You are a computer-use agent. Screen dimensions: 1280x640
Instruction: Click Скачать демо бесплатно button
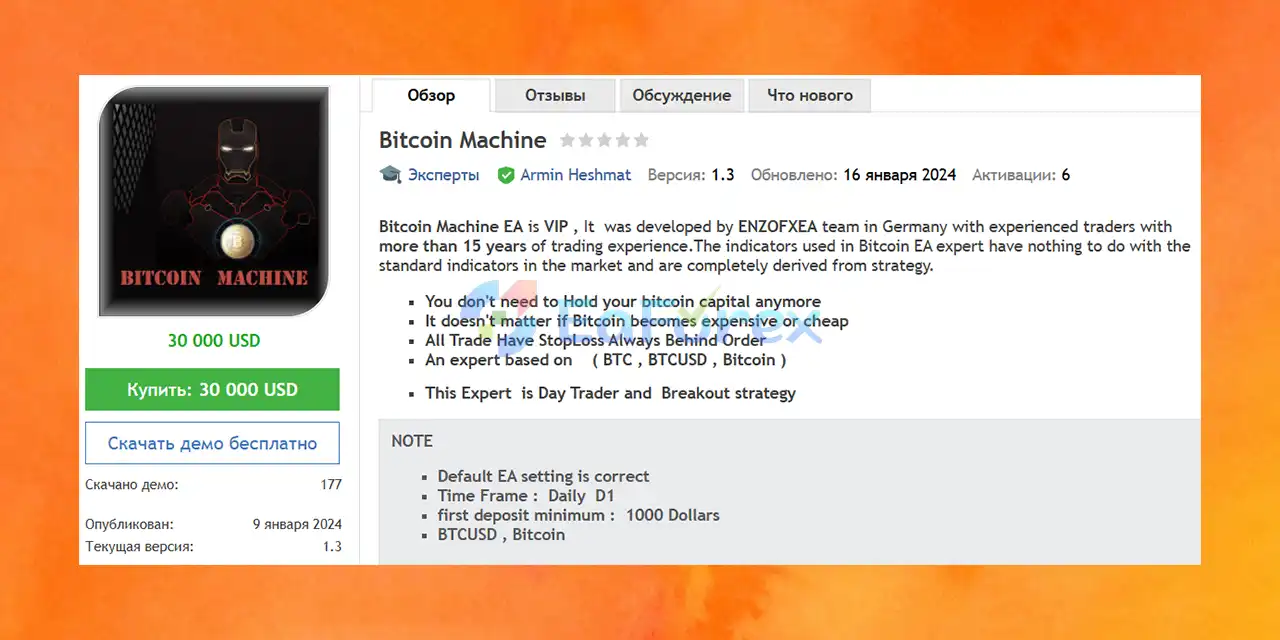(212, 443)
